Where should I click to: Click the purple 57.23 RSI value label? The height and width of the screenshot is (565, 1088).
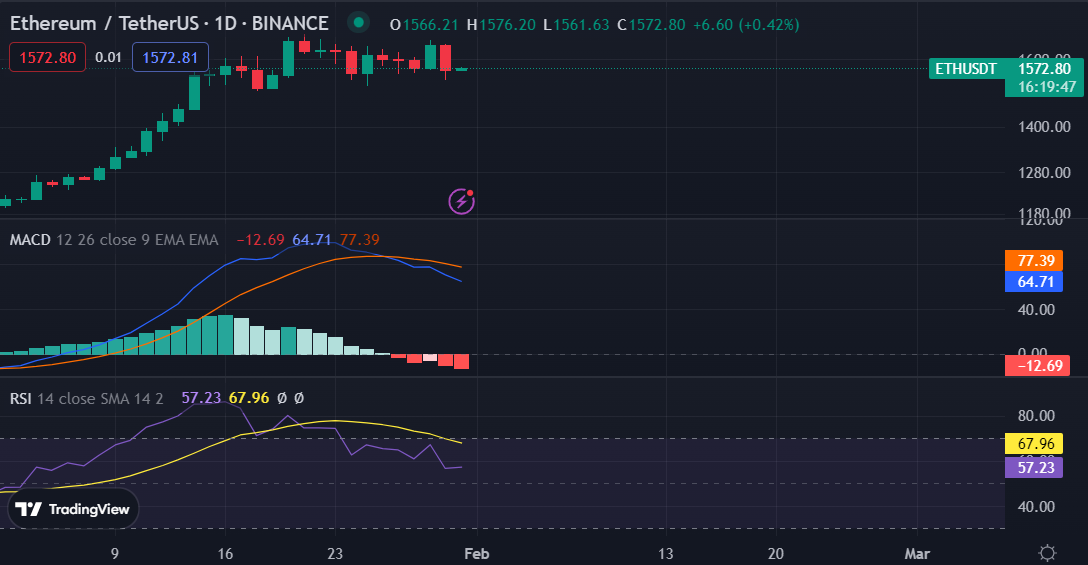tap(1034, 468)
